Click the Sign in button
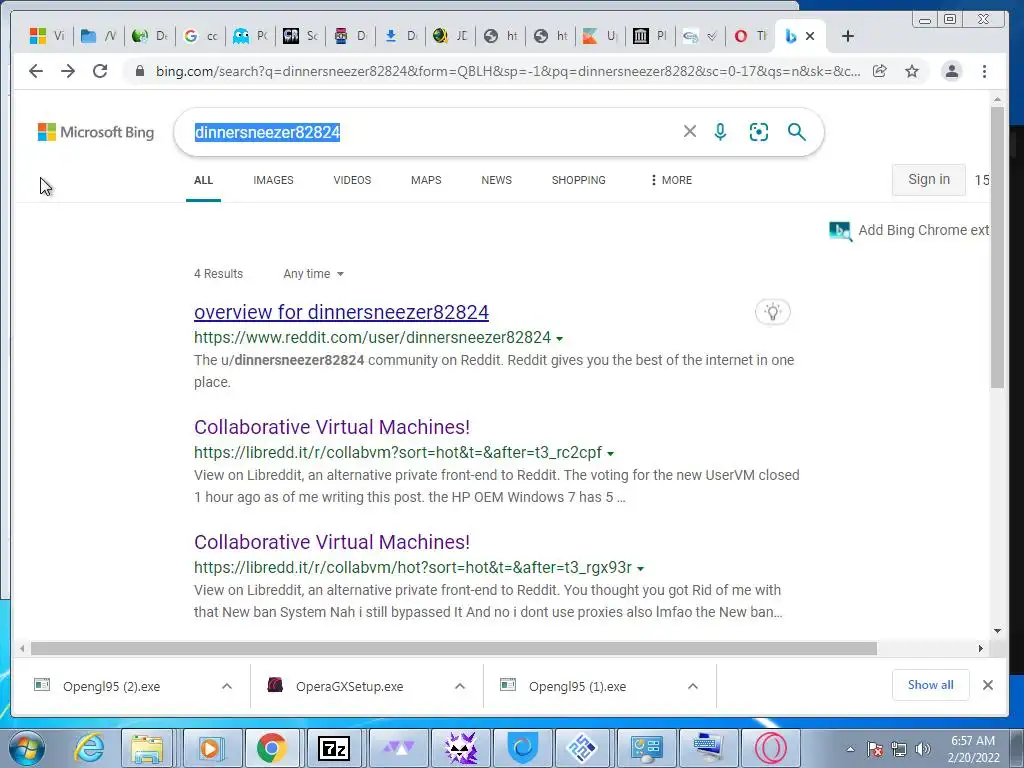 coord(929,180)
